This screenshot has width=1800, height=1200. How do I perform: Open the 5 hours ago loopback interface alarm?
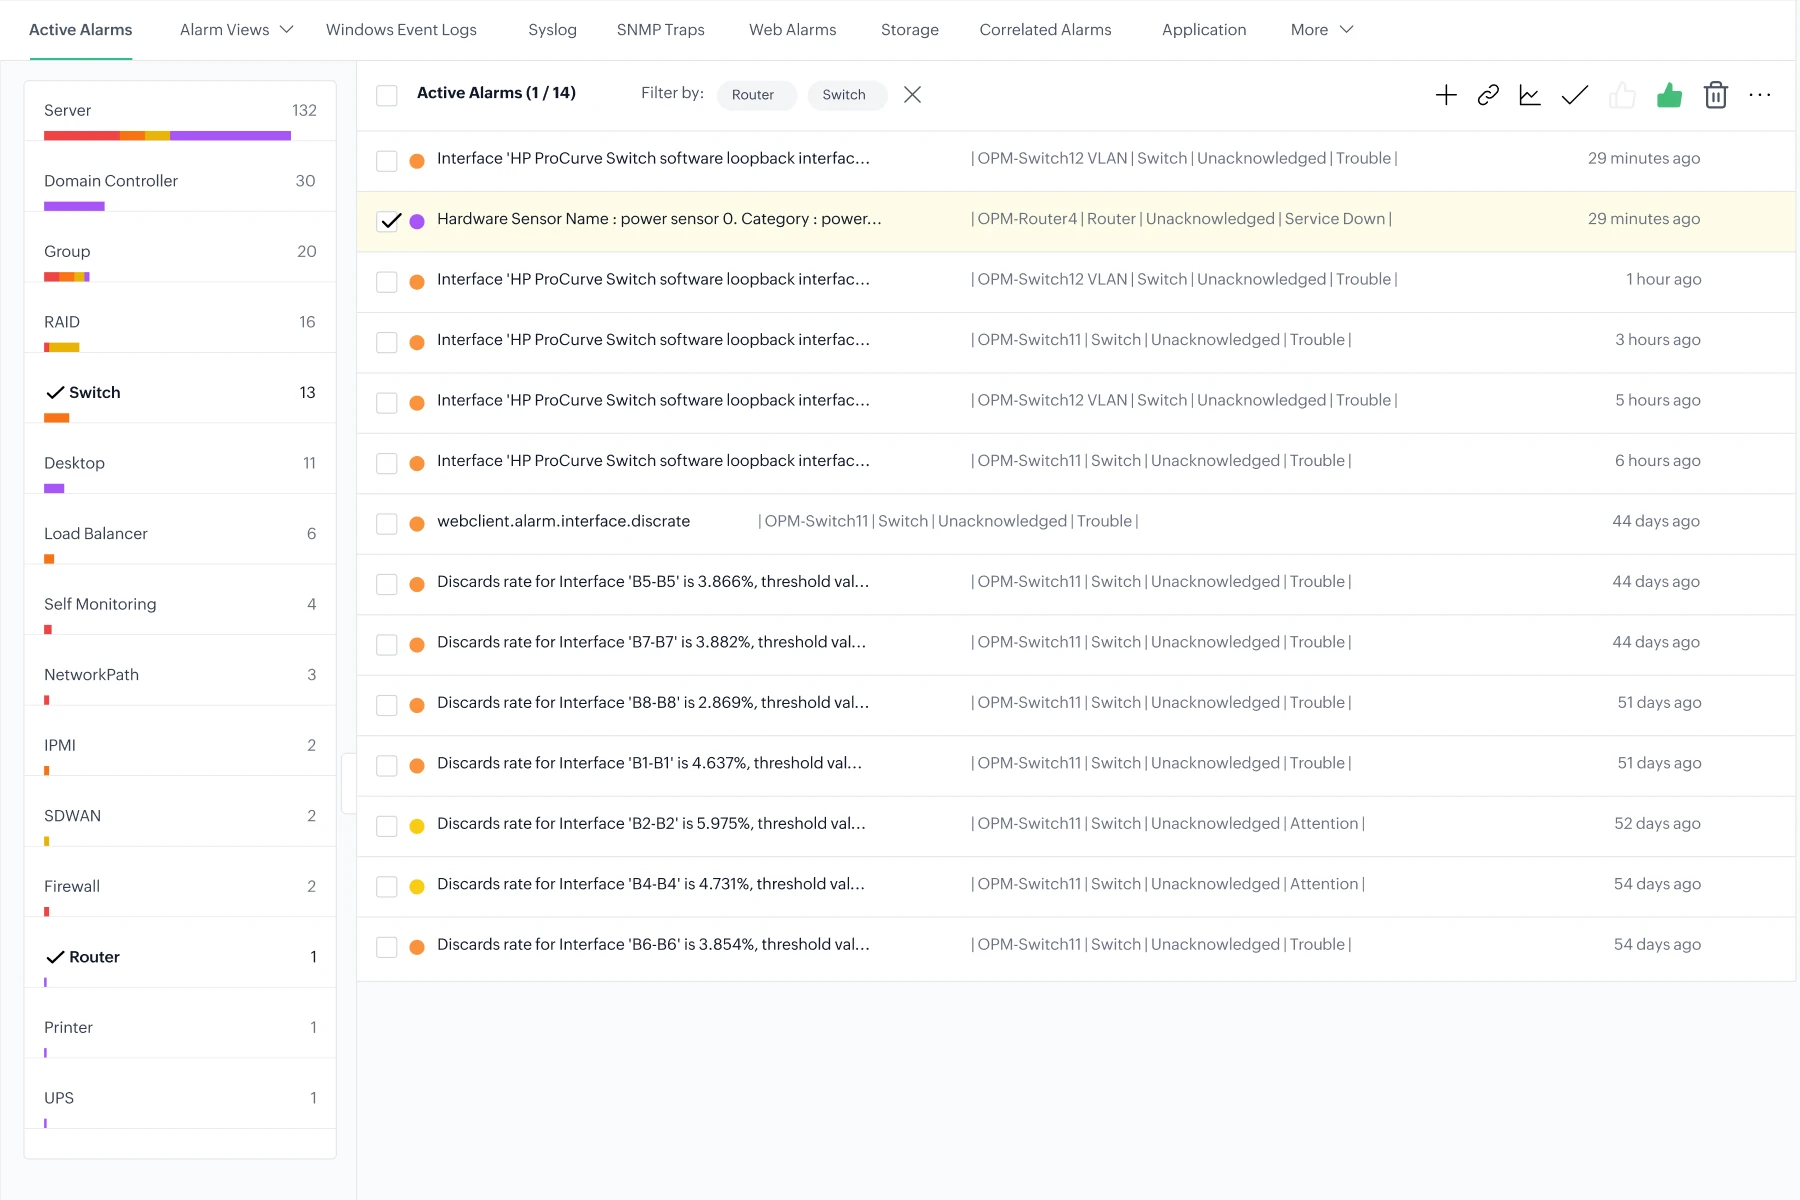point(653,400)
